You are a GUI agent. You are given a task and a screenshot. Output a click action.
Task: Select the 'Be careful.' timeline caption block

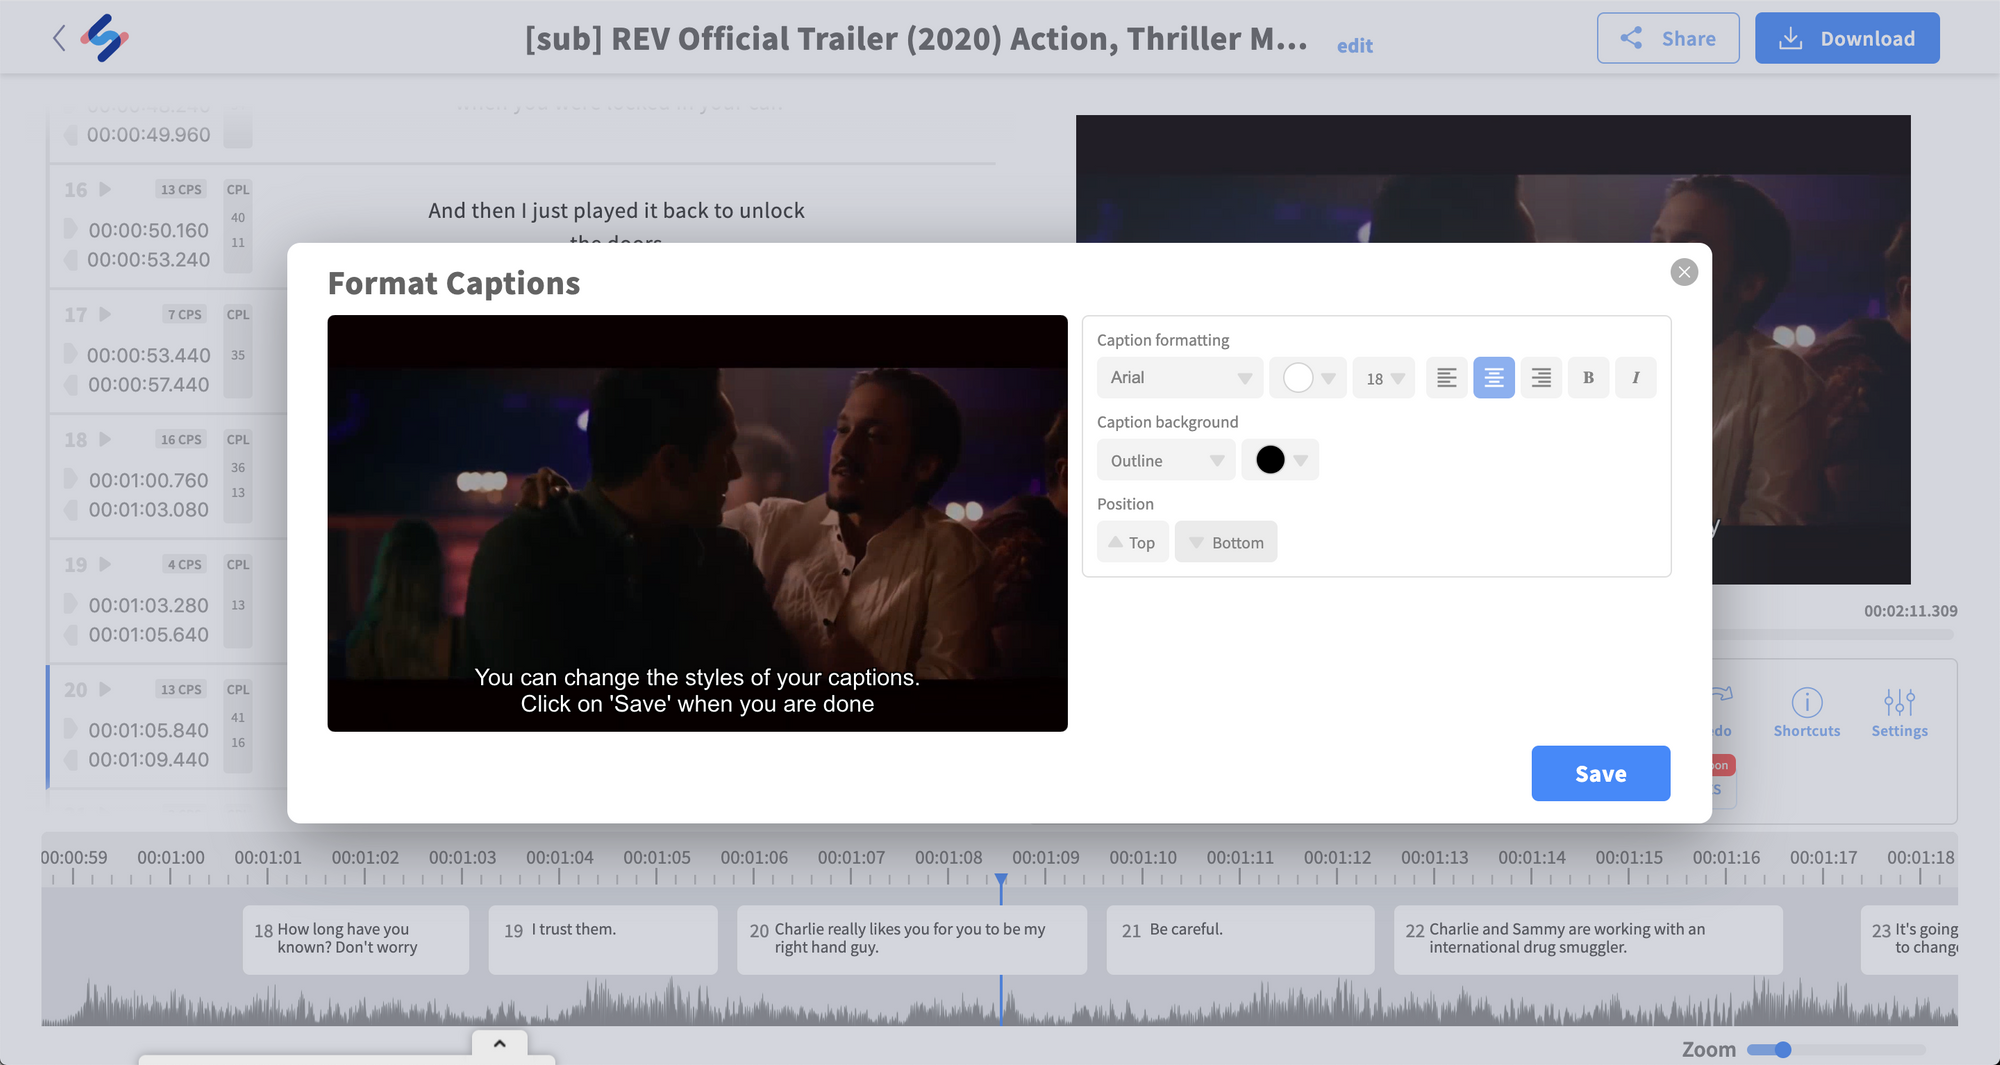tap(1239, 939)
